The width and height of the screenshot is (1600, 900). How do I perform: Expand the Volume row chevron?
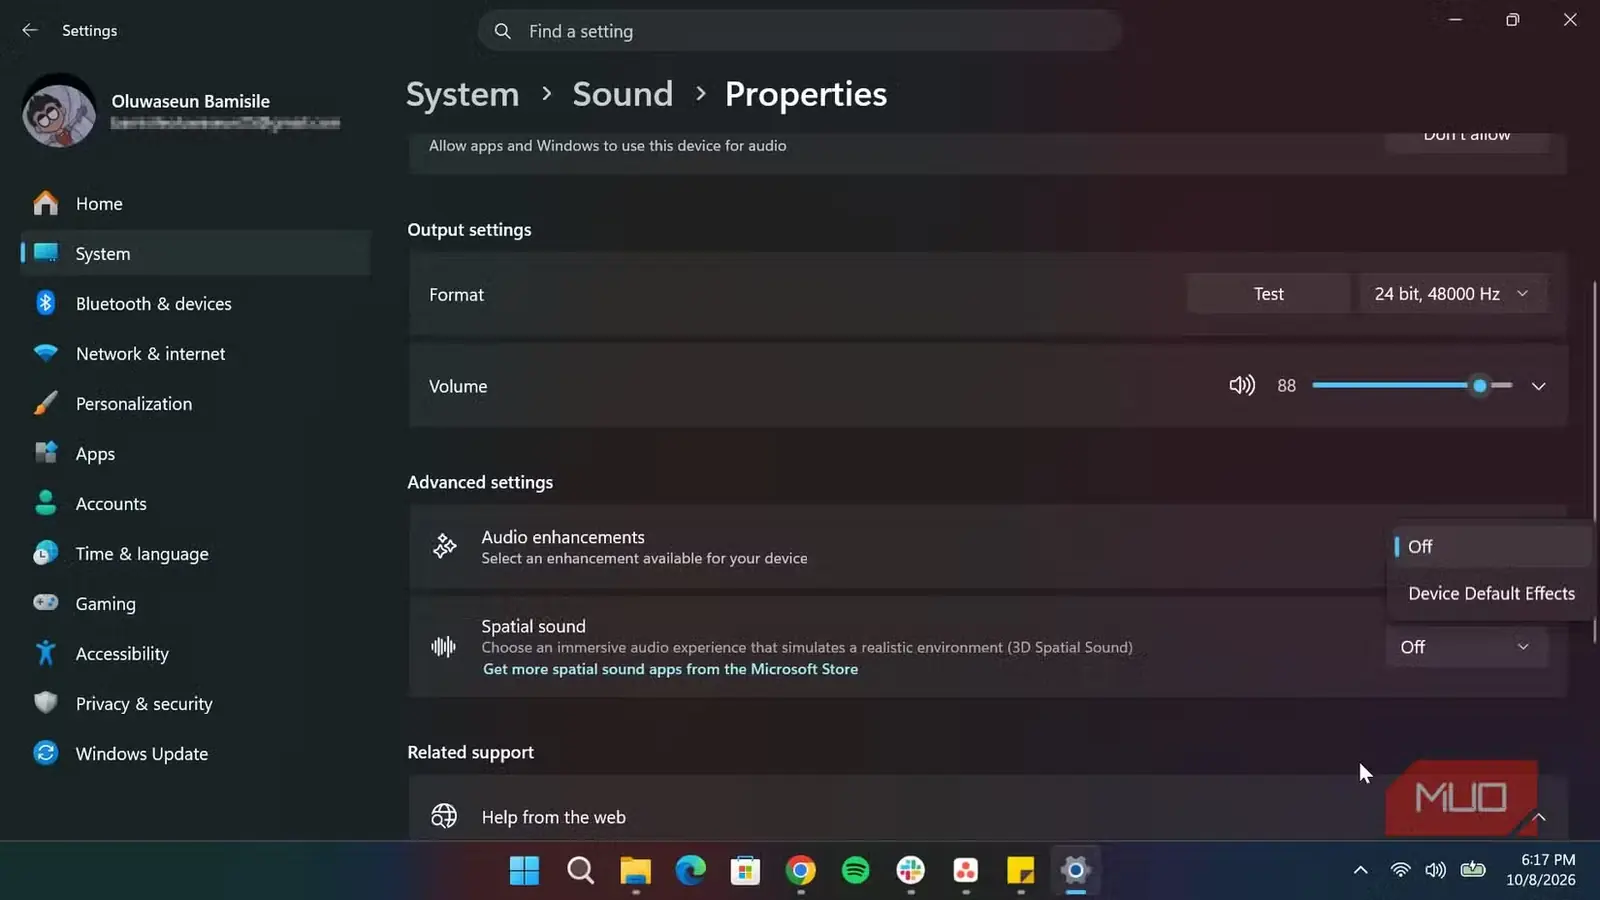pyautogui.click(x=1539, y=386)
